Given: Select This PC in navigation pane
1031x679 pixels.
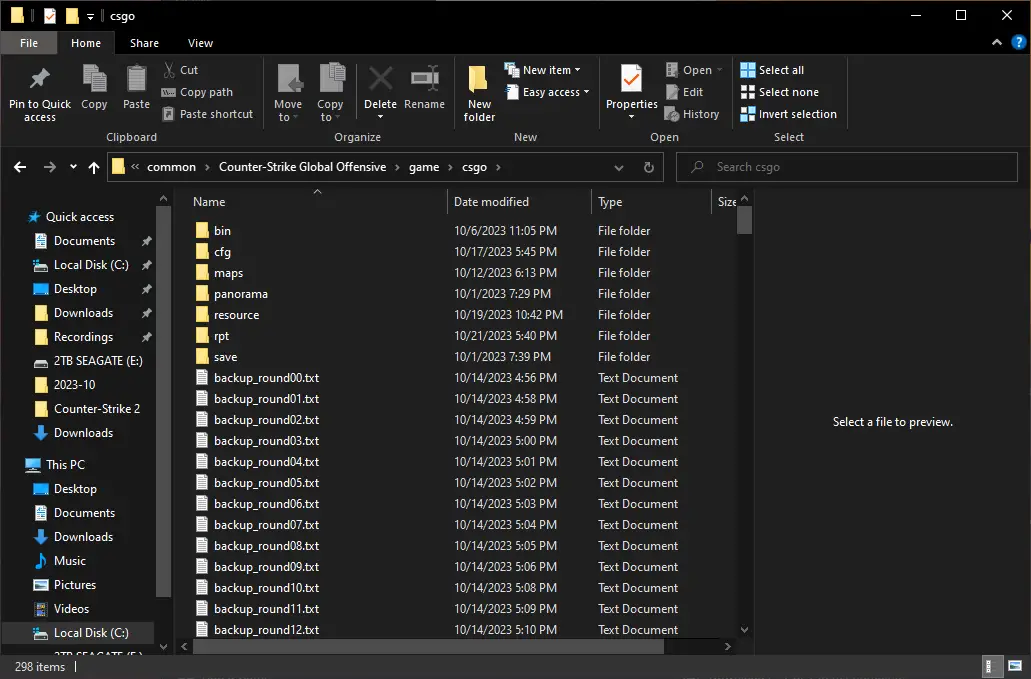Looking at the screenshot, I should click(65, 465).
